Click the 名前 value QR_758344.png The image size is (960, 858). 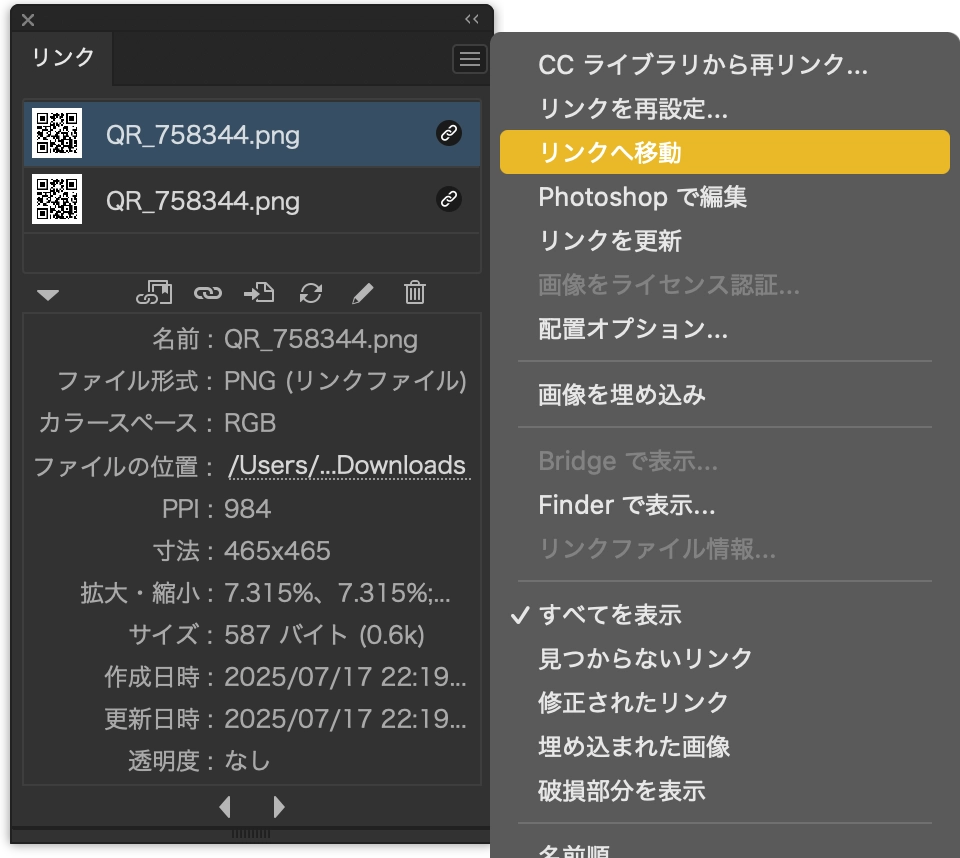(321, 339)
